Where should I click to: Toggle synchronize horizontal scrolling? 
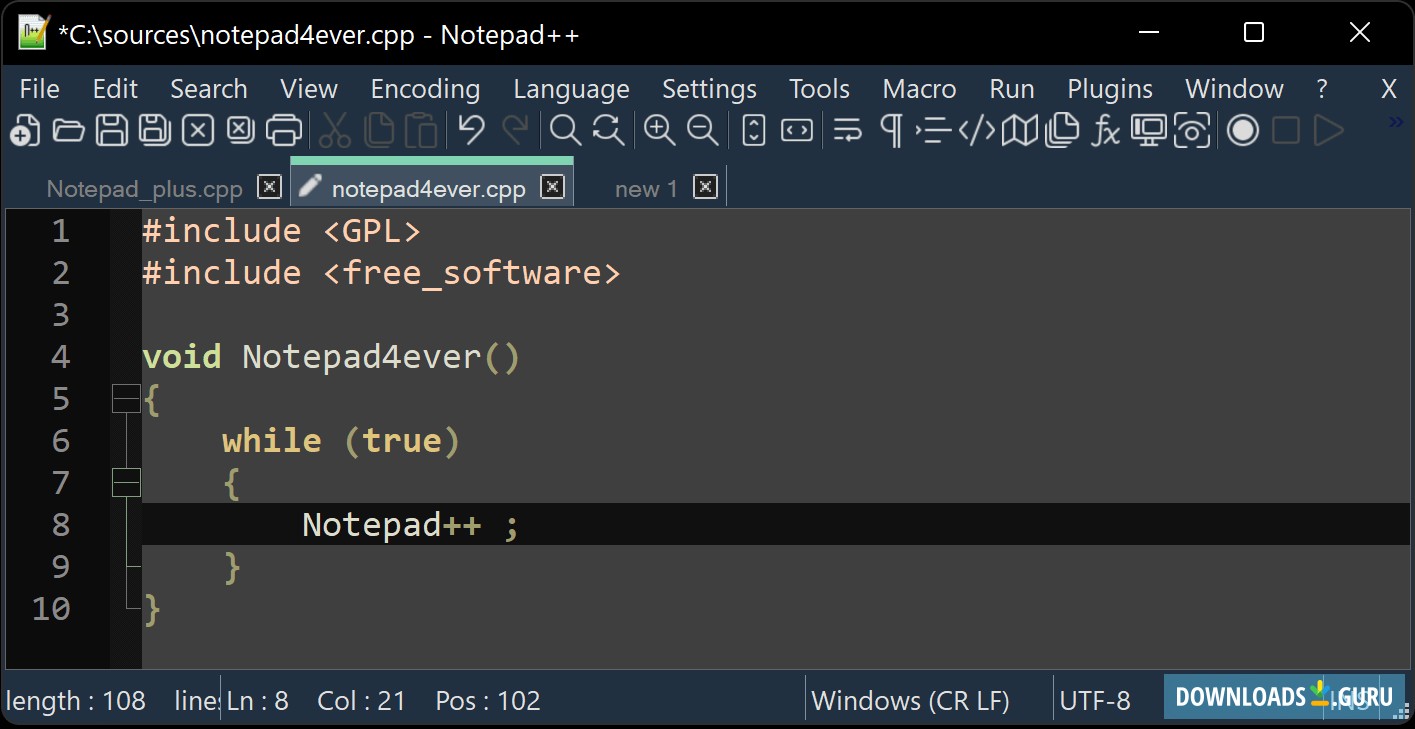tap(797, 131)
